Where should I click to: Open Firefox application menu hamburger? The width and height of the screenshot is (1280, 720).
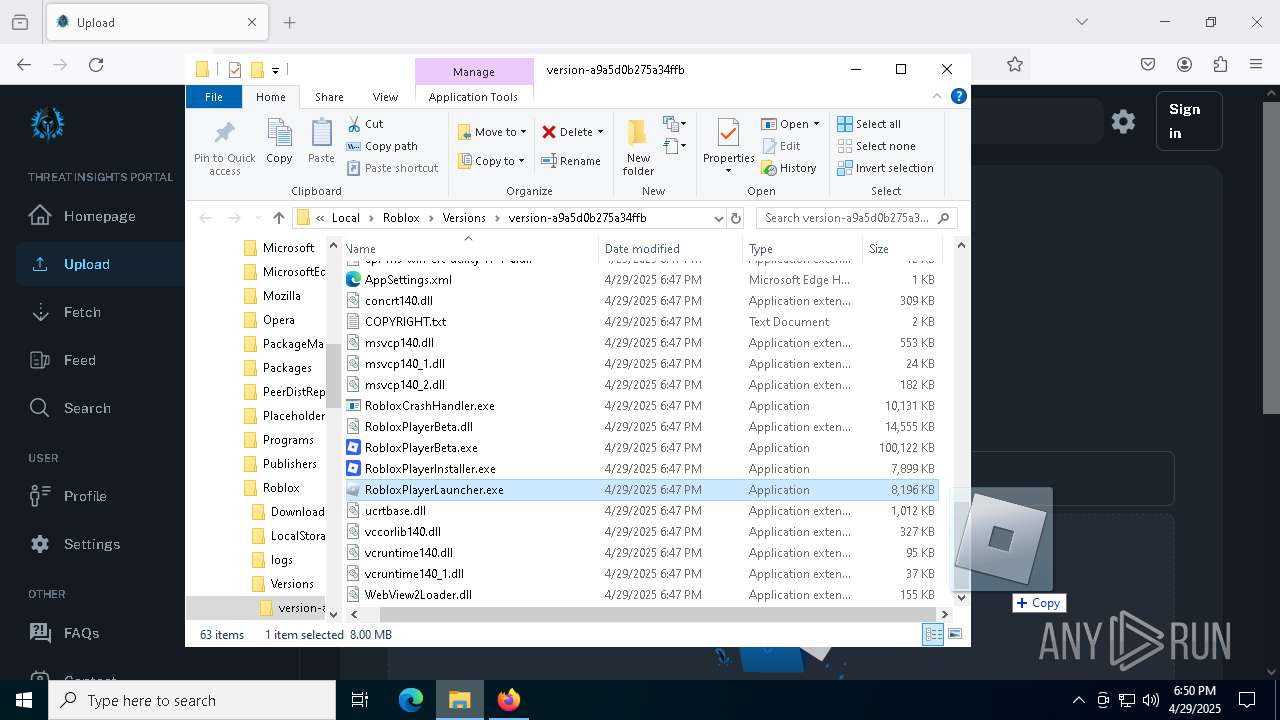tap(1256, 64)
